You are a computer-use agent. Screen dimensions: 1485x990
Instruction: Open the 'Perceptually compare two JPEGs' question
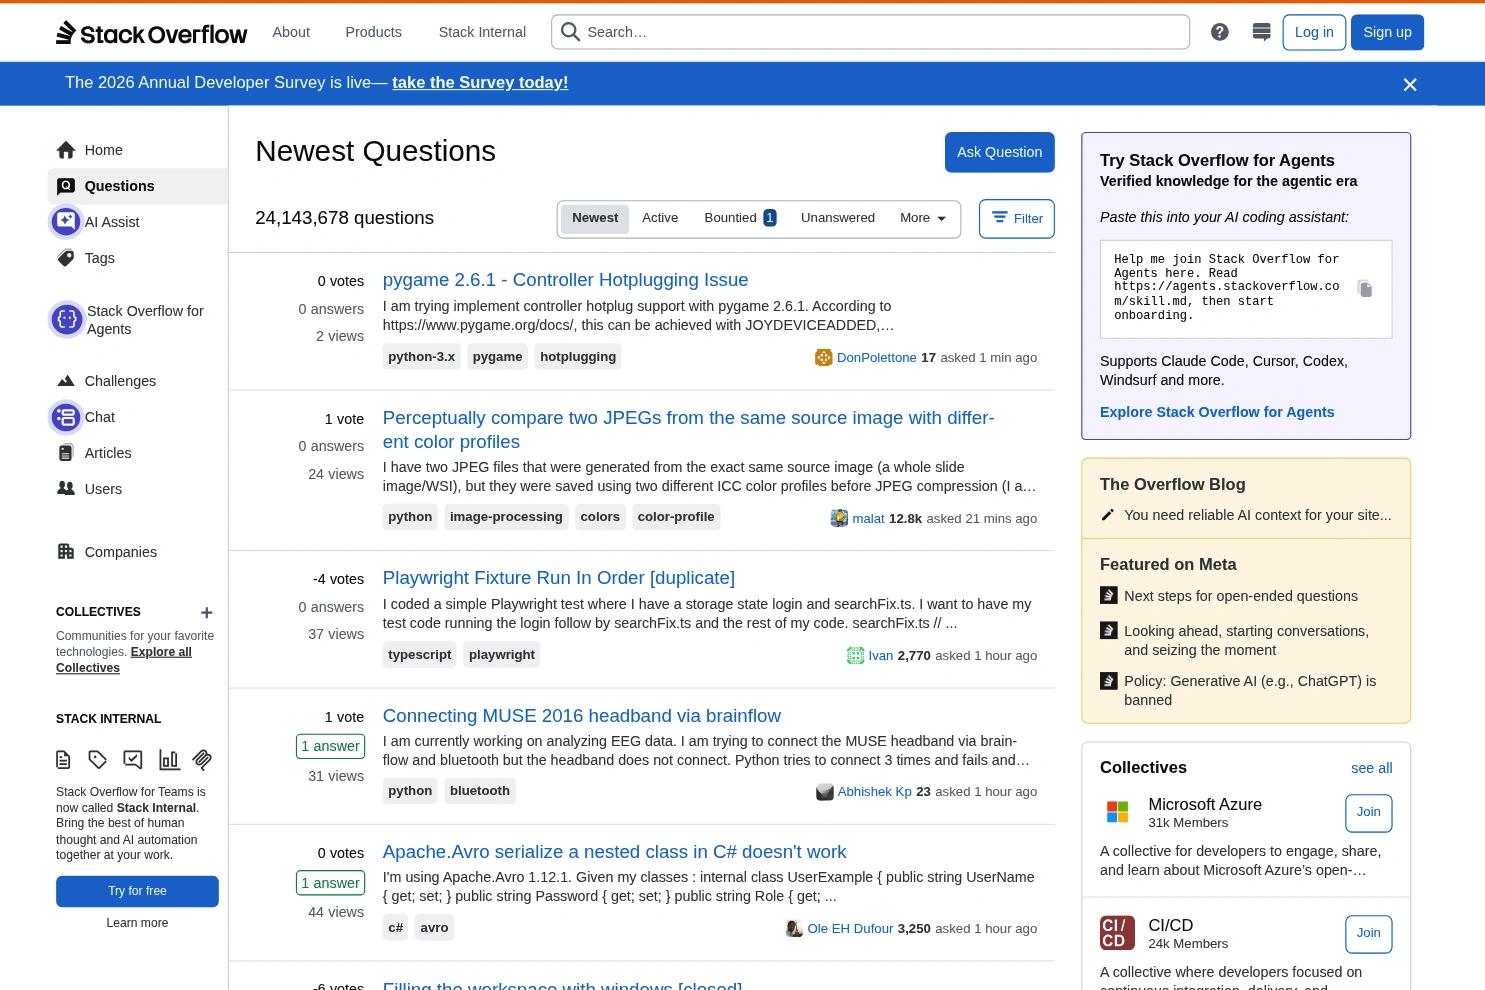point(688,430)
